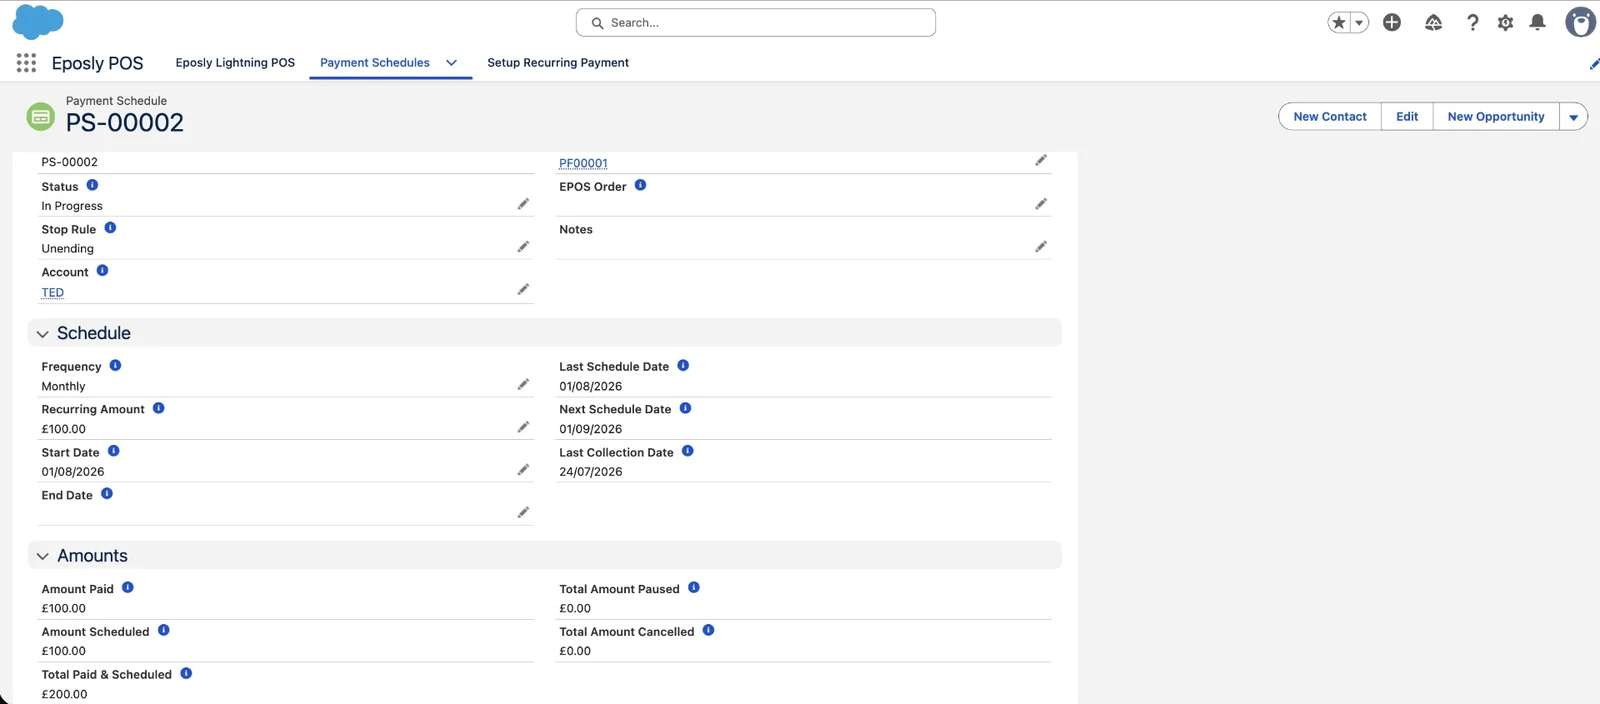Show info tooltip for Status

(x=92, y=185)
